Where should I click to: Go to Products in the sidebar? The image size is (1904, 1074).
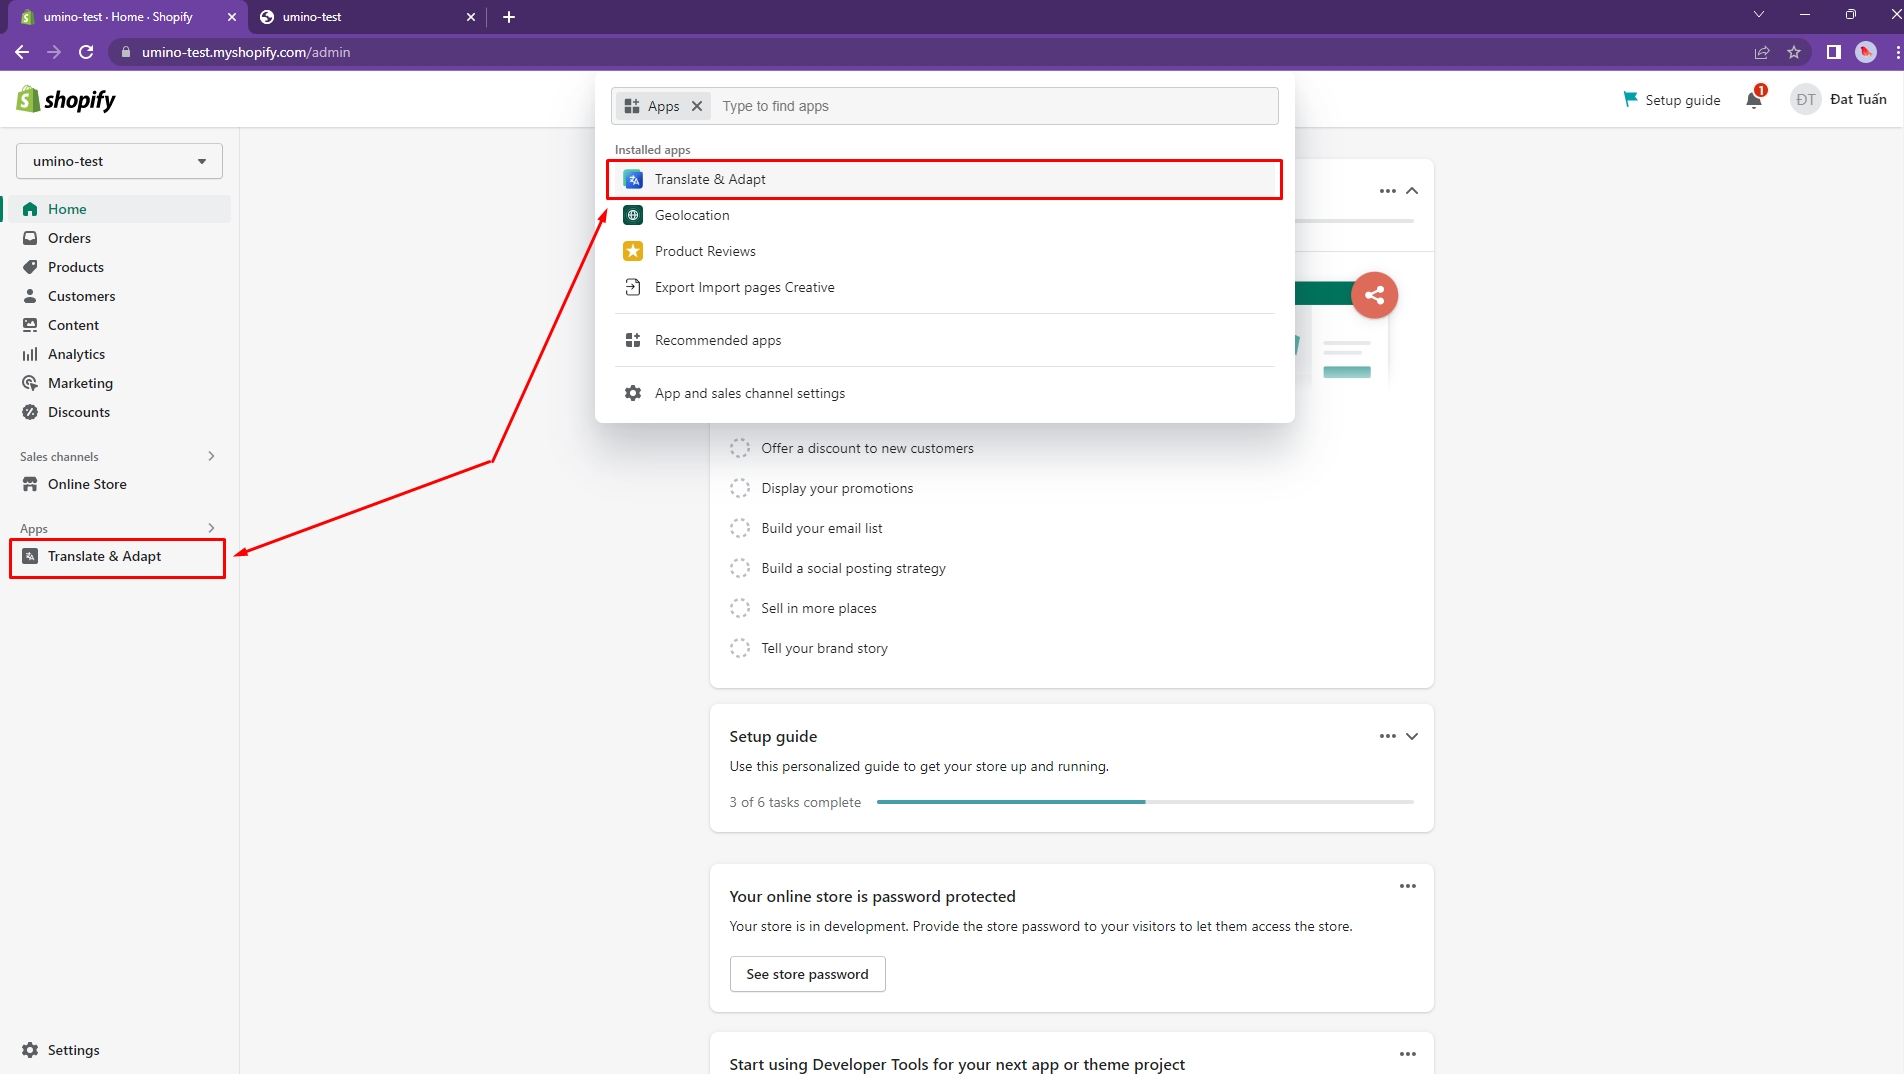coord(75,267)
